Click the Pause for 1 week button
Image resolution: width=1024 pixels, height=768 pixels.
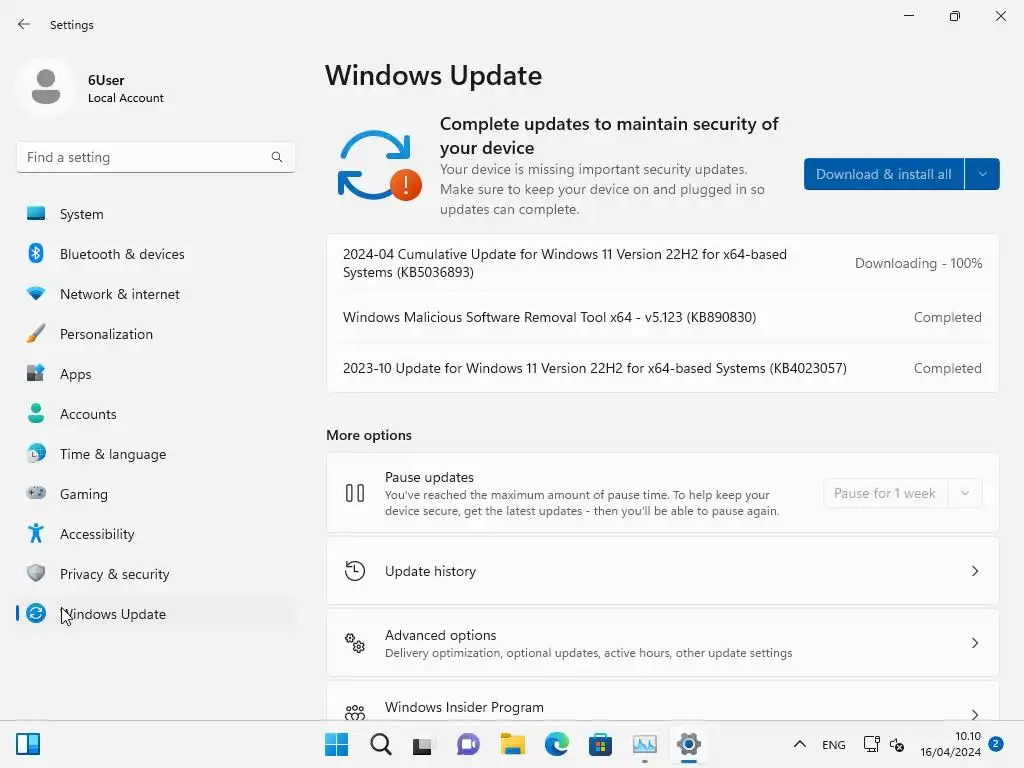(x=885, y=493)
